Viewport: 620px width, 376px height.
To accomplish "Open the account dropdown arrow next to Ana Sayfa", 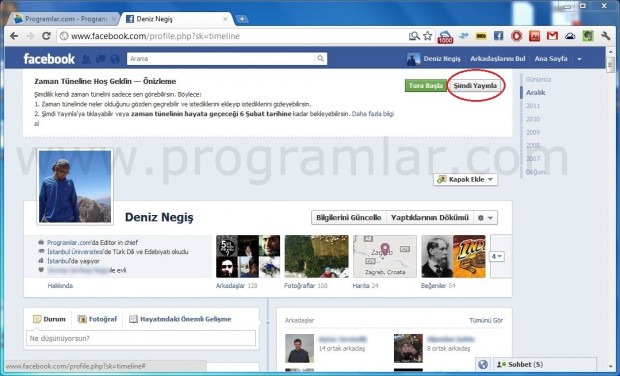I will click(x=579, y=59).
